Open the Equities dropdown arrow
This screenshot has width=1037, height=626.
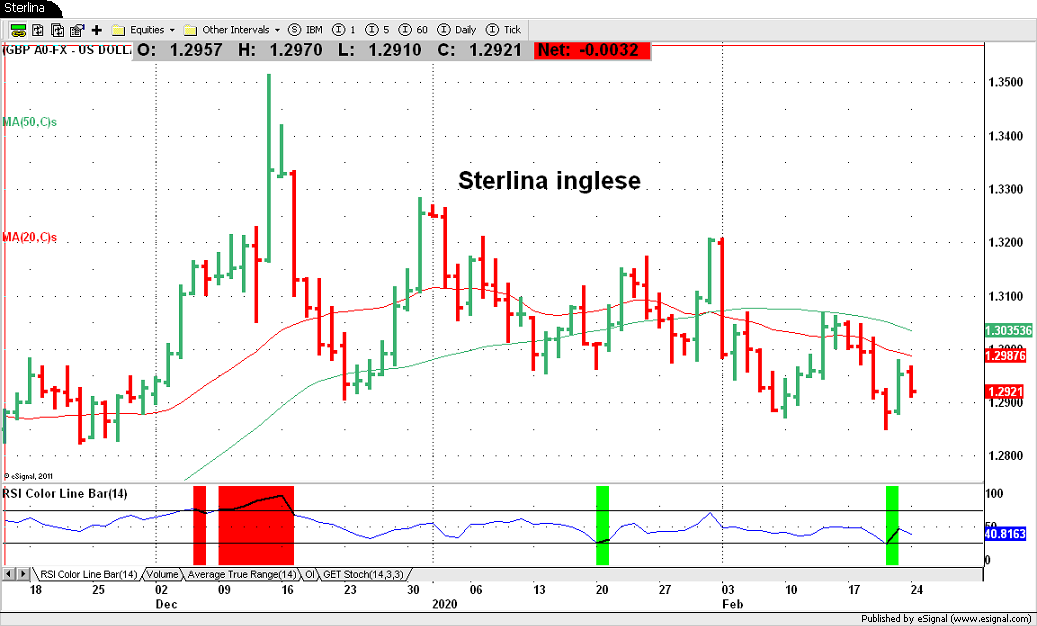172,30
